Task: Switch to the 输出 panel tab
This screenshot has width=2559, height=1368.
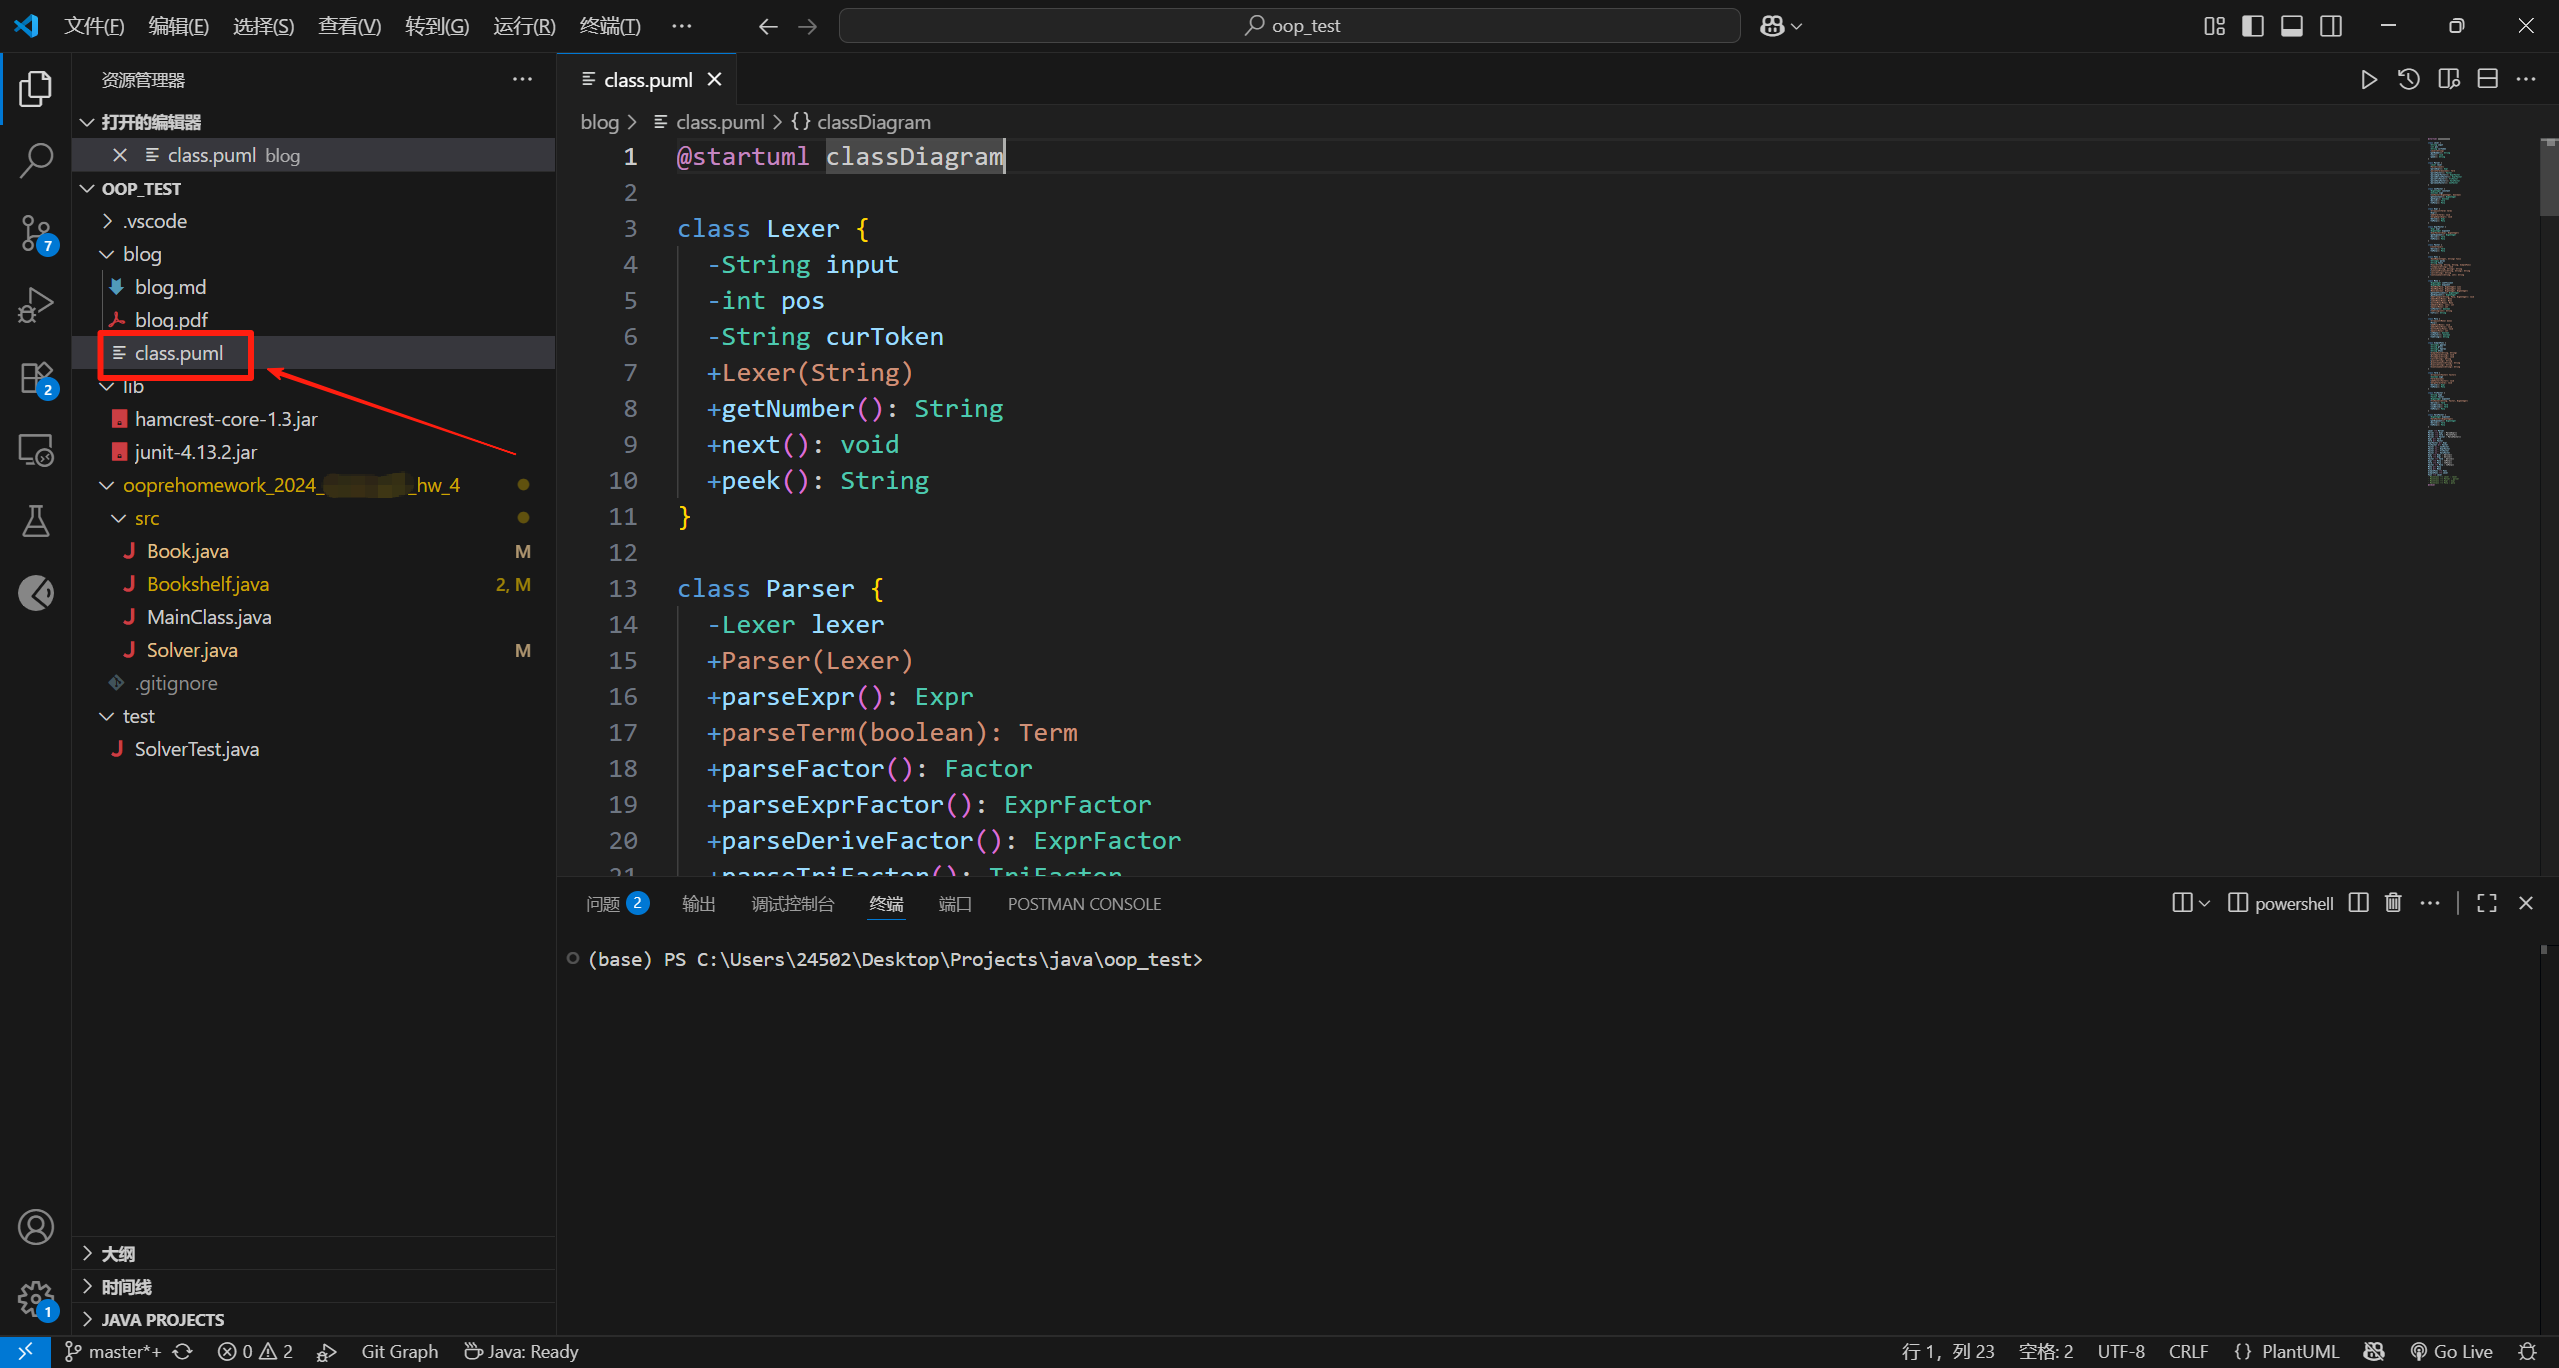Action: [x=698, y=904]
